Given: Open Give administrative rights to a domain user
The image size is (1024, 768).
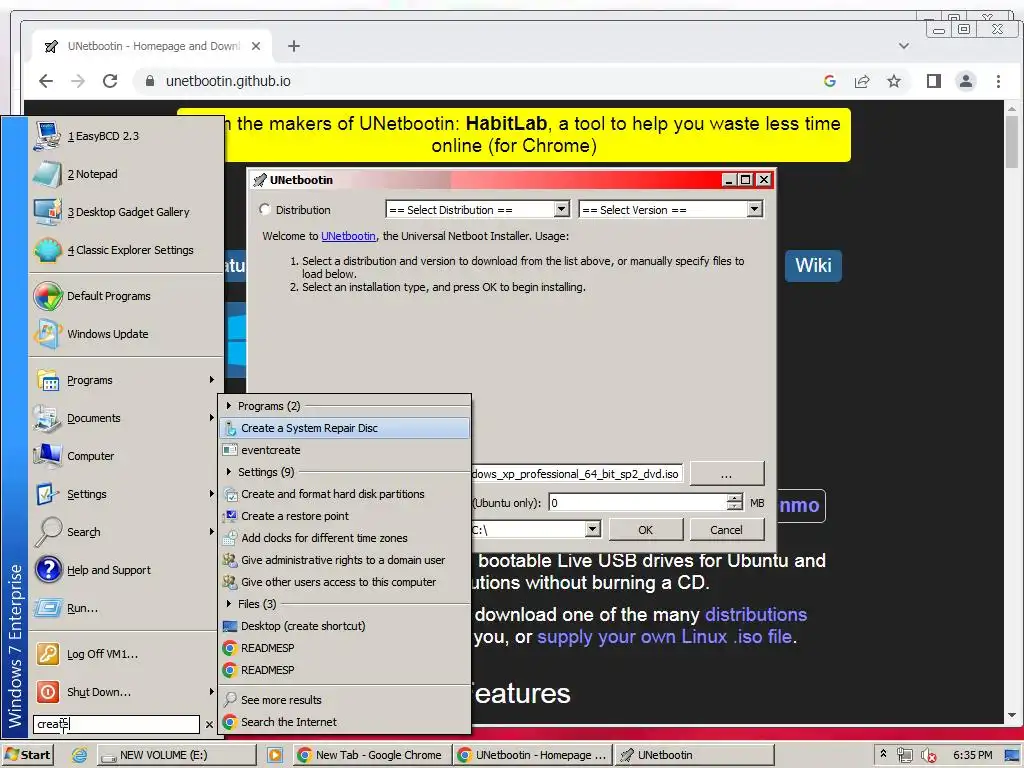Looking at the screenshot, I should 345,560.
